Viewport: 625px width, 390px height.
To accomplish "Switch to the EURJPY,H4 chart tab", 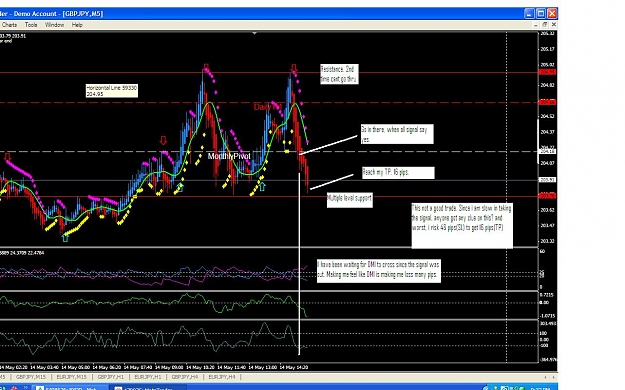I will click(x=222, y=377).
